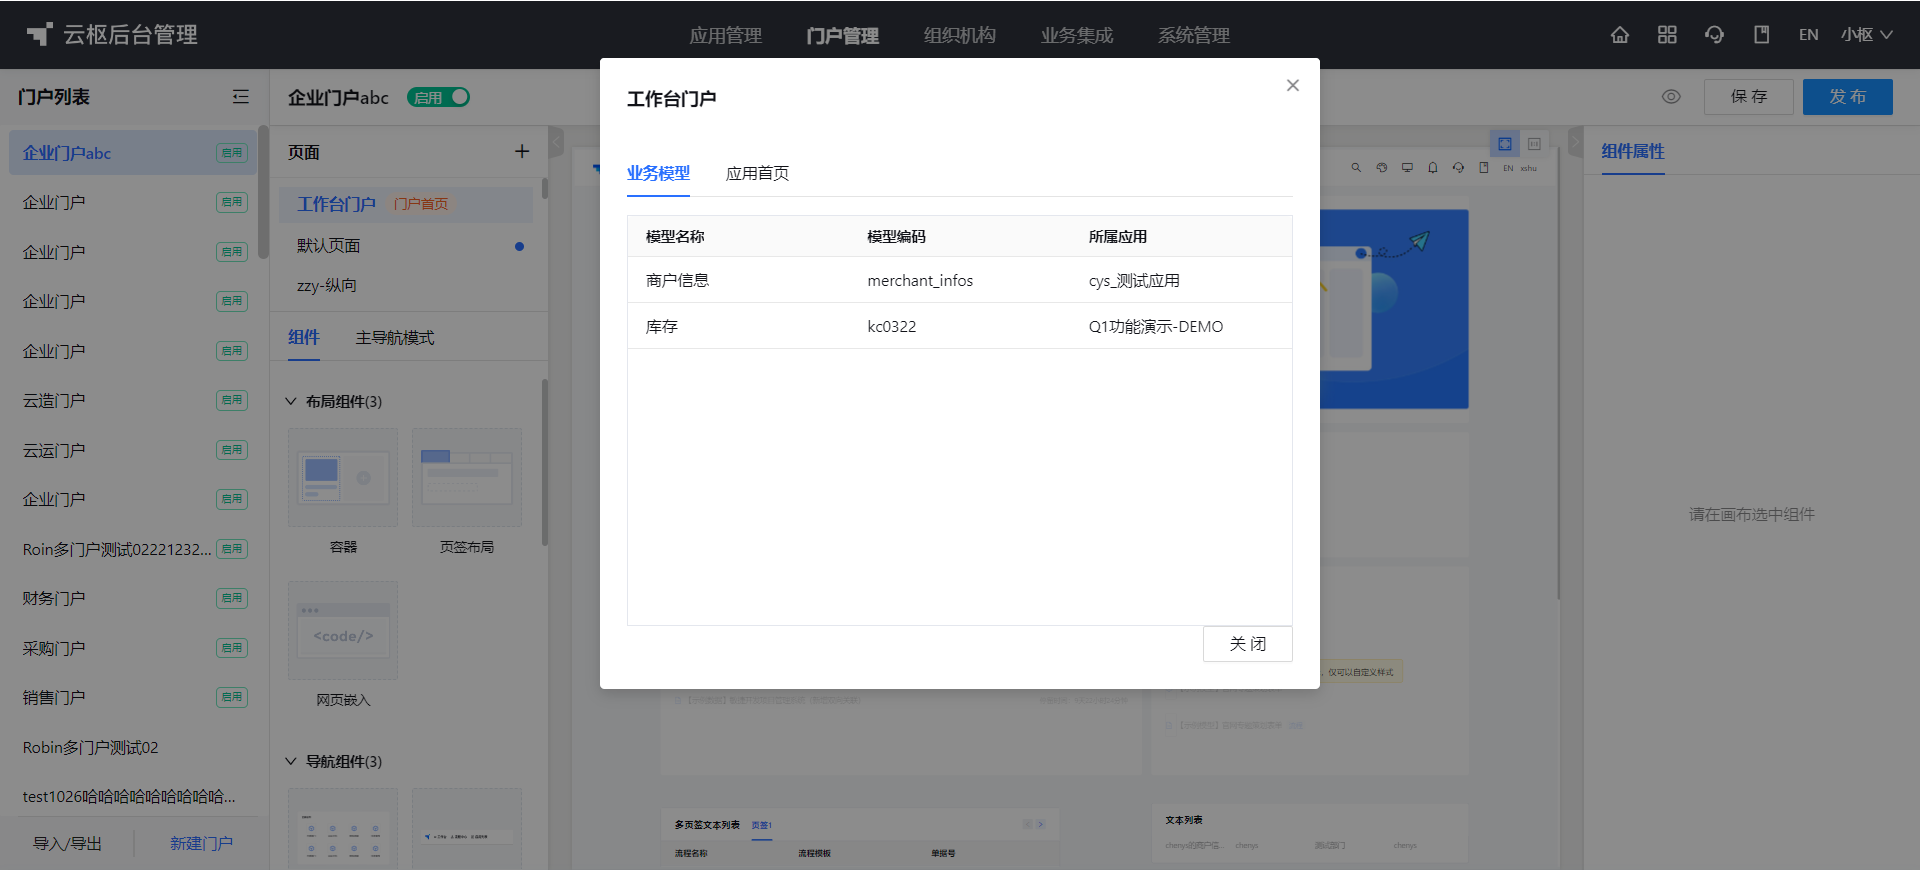This screenshot has height=870, width=1920.
Task: Click the canvas split-view icon beside it
Action: [1534, 144]
